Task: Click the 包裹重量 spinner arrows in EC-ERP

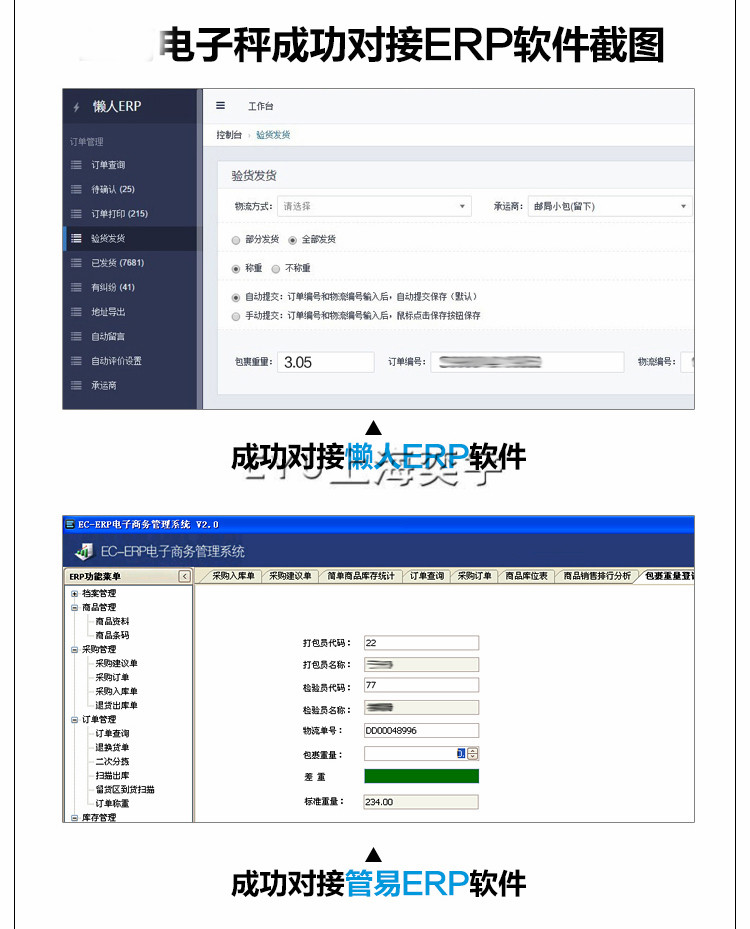Action: click(473, 754)
